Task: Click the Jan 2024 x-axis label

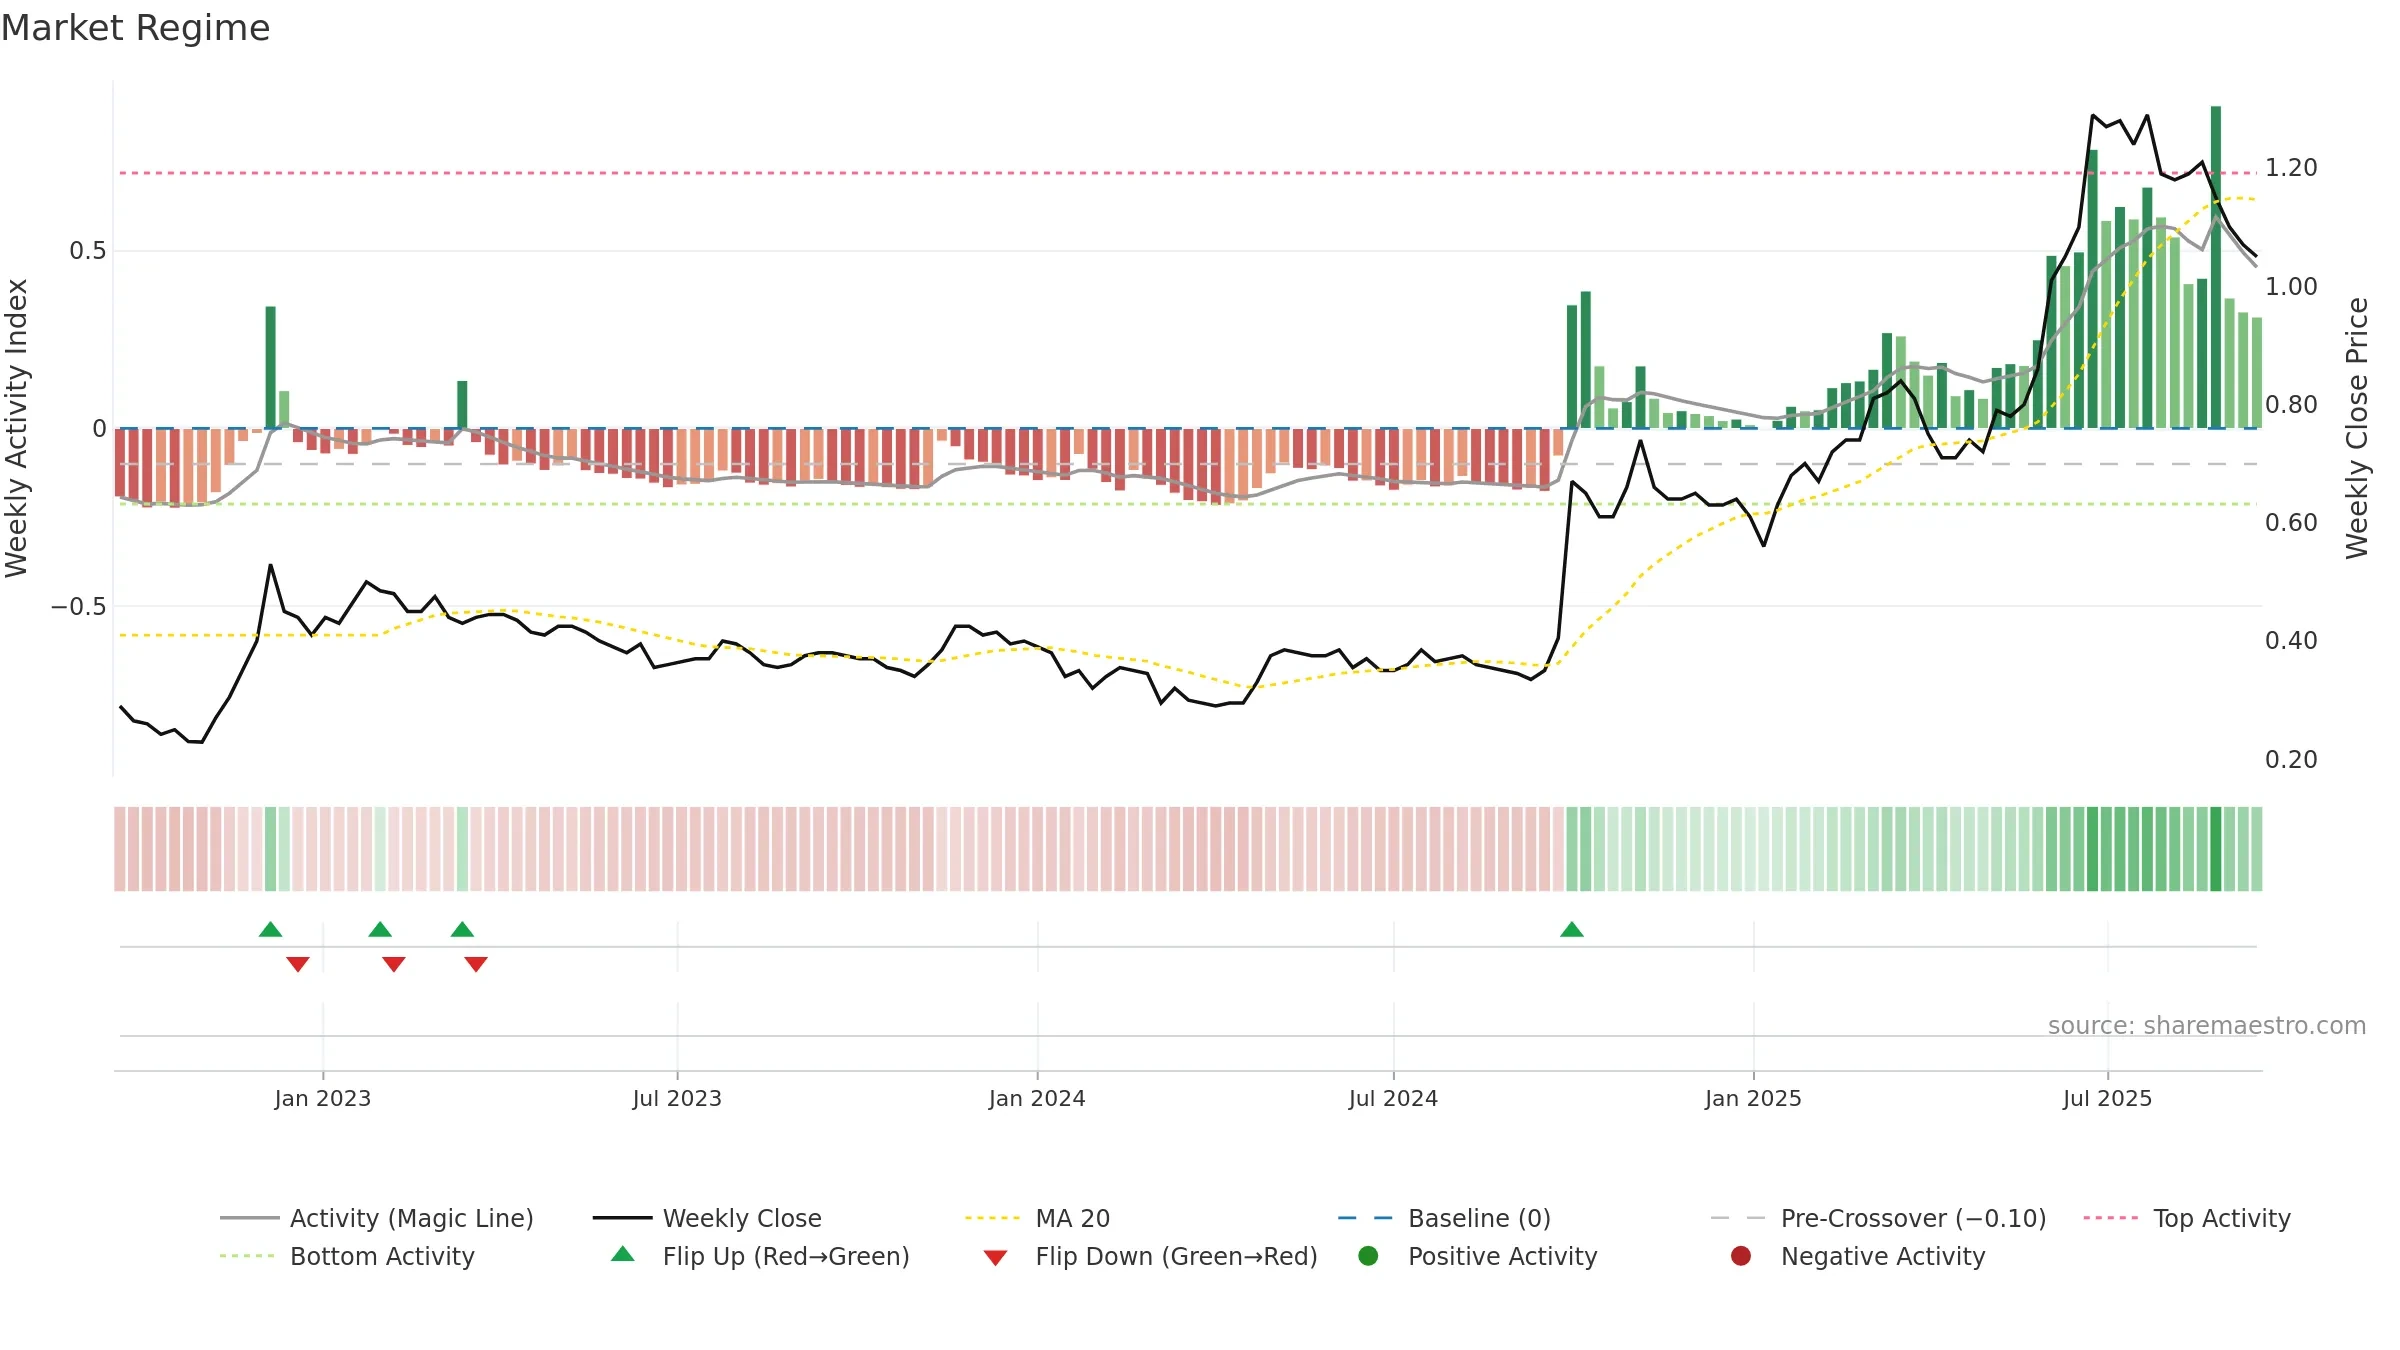Action: [x=1037, y=1099]
